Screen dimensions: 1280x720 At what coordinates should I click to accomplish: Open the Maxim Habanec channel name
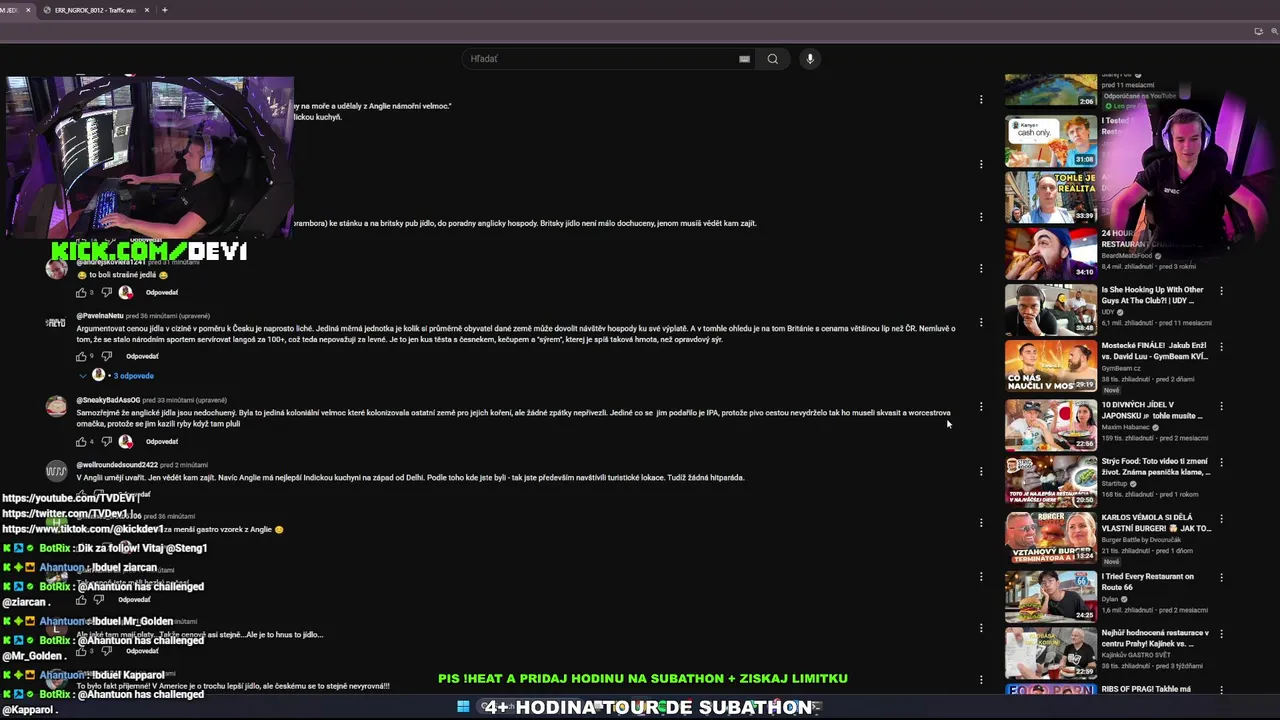1126,427
